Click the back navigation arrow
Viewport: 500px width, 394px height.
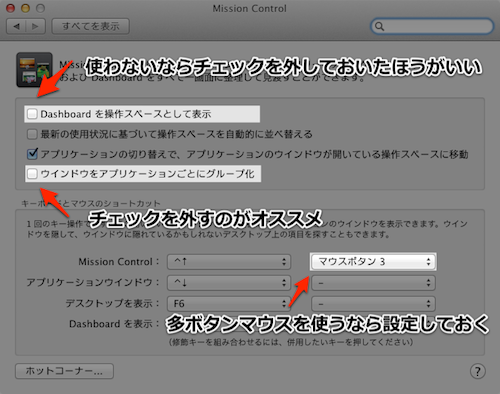click(x=17, y=26)
